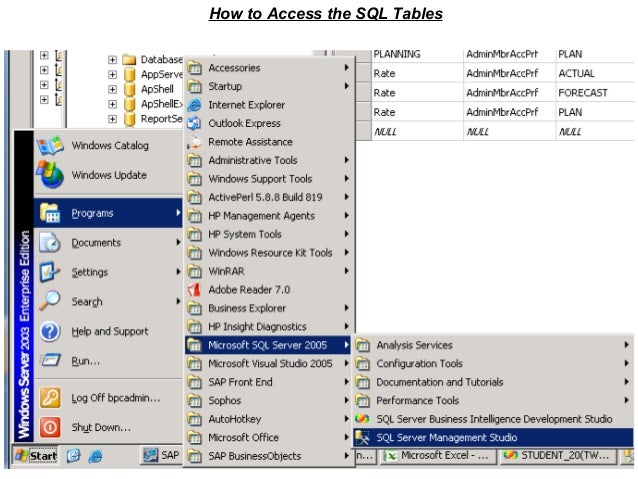The image size is (638, 479).
Task: Click the Microsoft SQL Server 2005 folder icon
Action: coord(194,345)
